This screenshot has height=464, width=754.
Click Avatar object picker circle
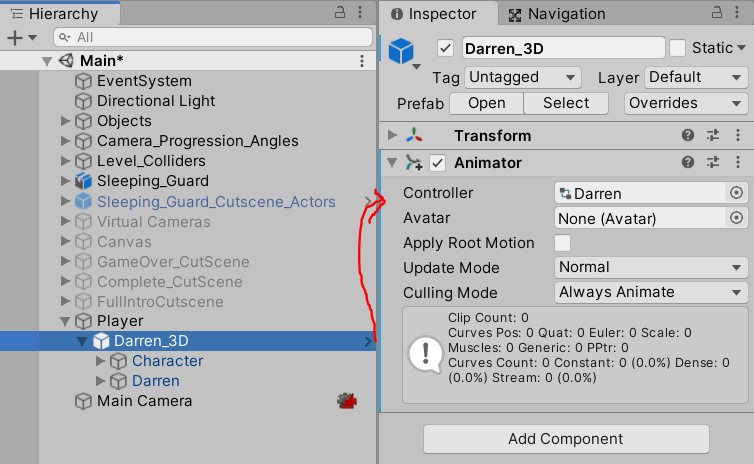coord(737,218)
